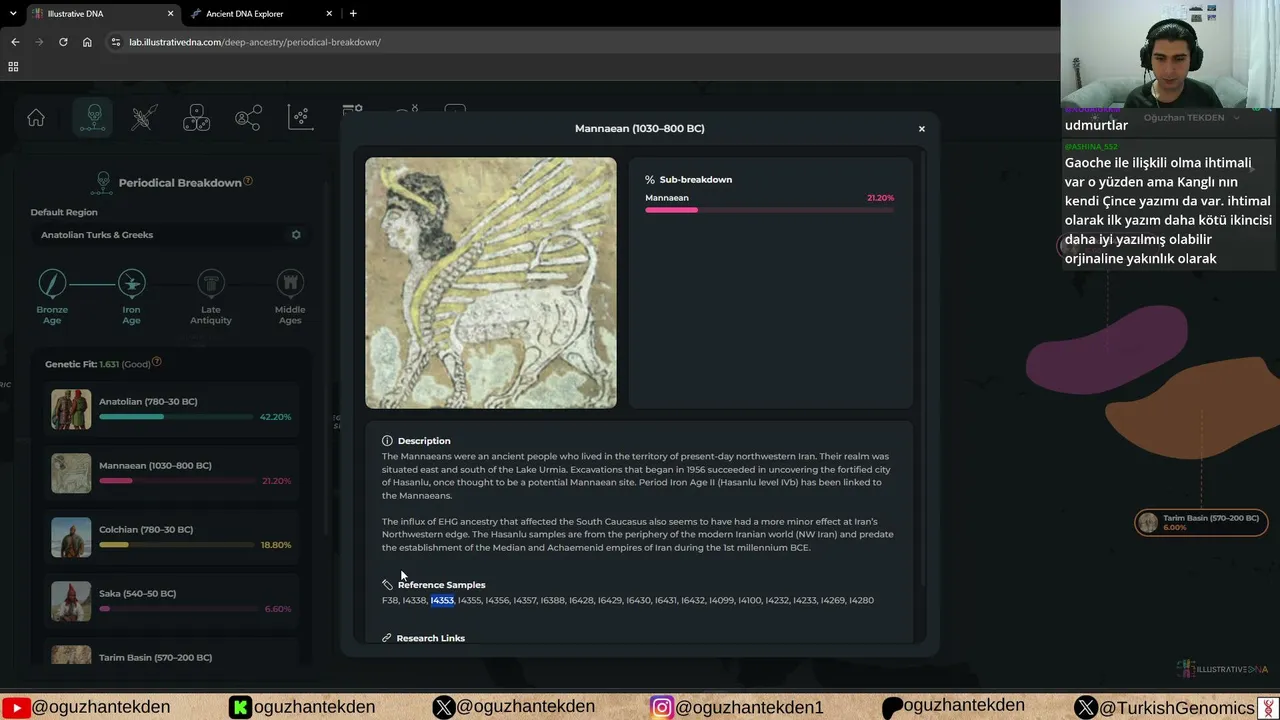Reload the current page
The width and height of the screenshot is (1280, 720).
pyautogui.click(x=63, y=42)
